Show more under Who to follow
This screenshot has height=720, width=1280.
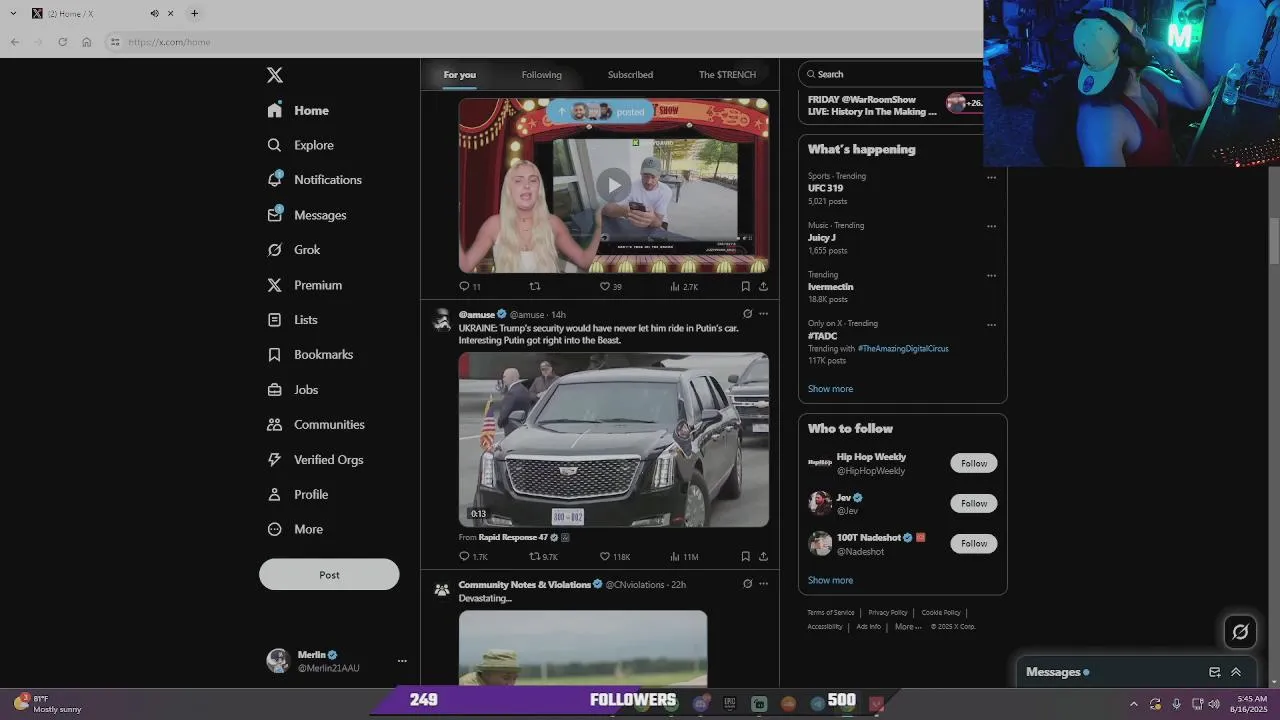[x=830, y=580]
